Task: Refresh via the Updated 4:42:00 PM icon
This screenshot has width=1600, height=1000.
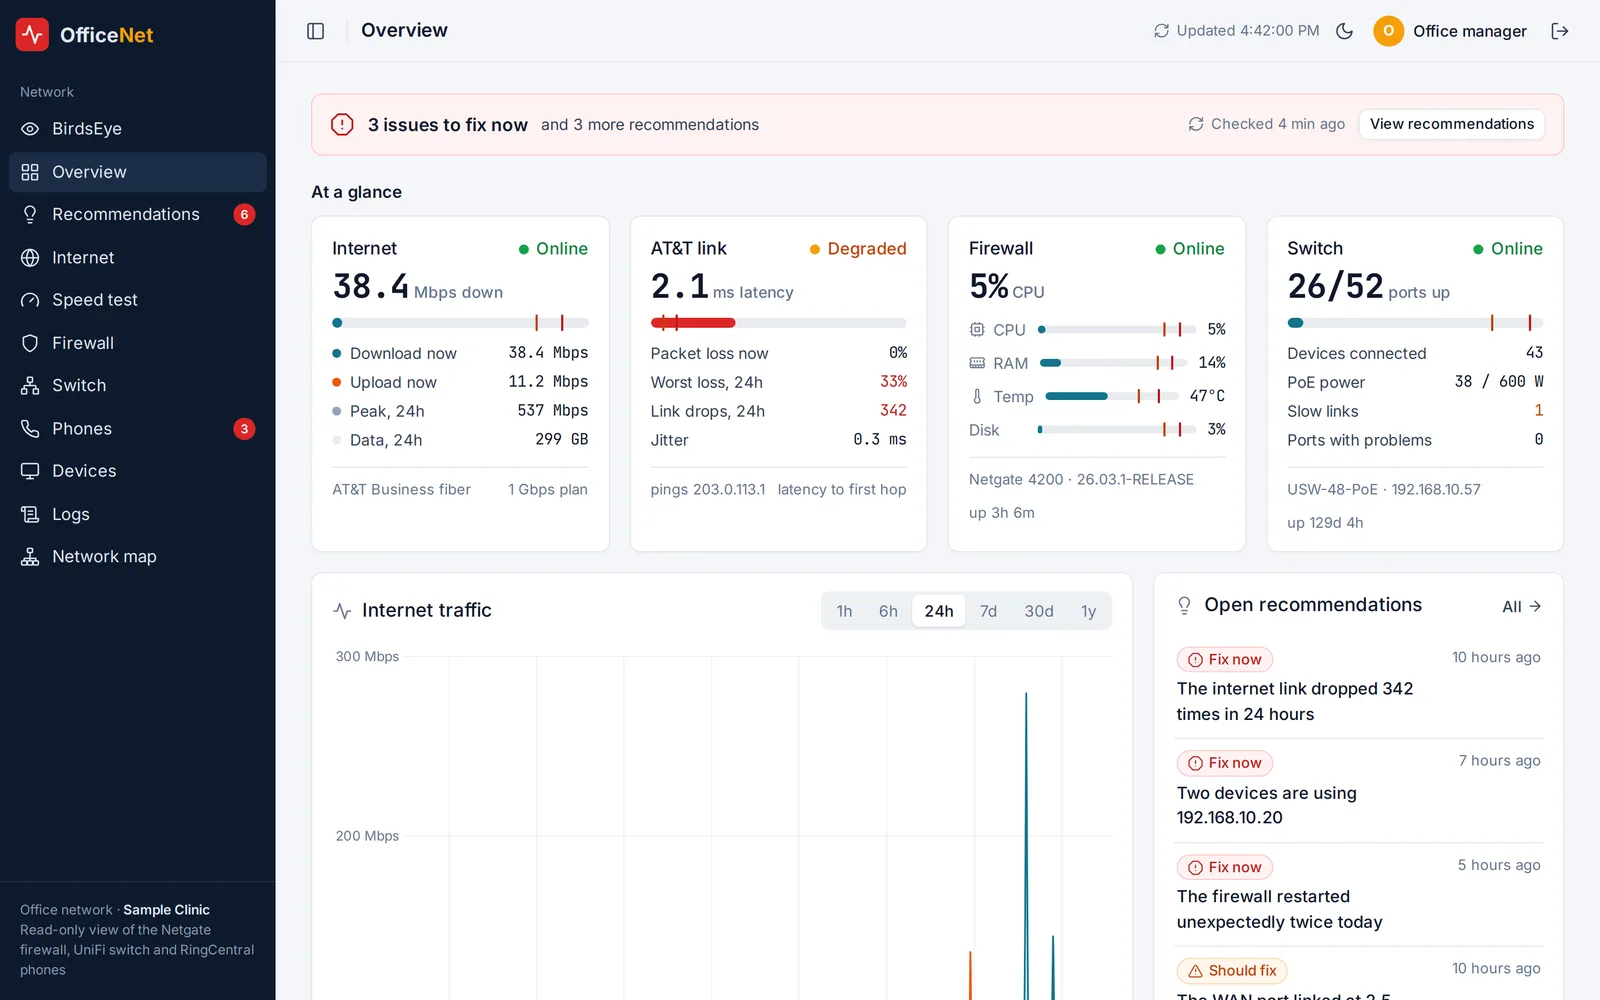Action: point(1161,31)
